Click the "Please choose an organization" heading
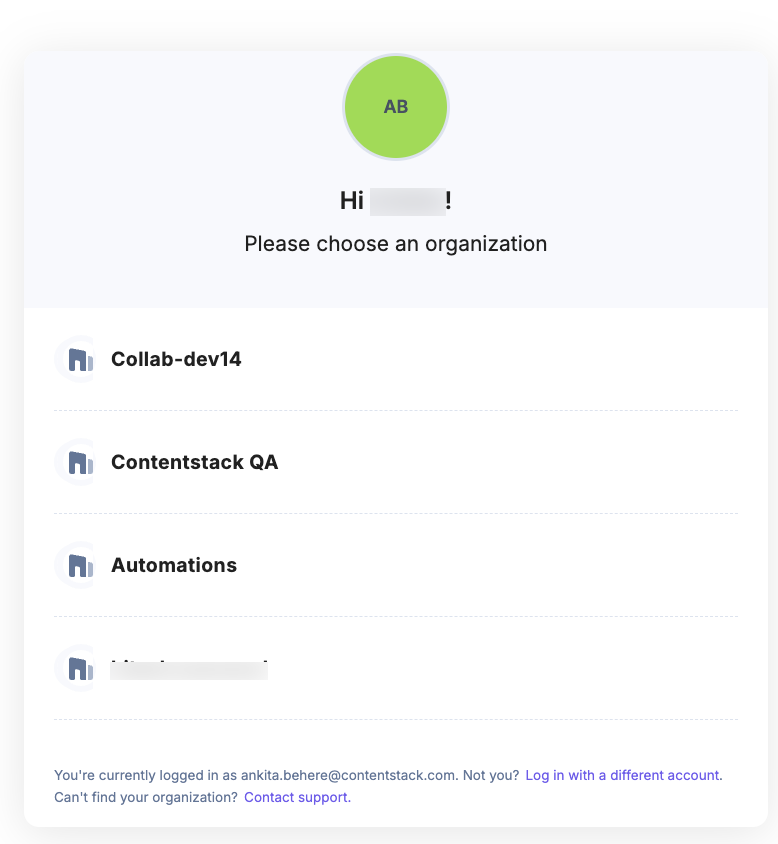The width and height of the screenshot is (778, 844). pyautogui.click(x=396, y=244)
